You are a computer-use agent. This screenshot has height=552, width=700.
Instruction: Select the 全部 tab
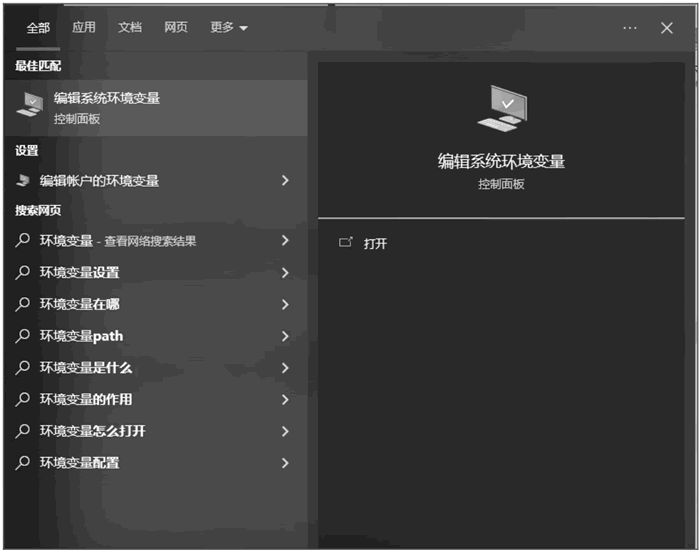(38, 28)
